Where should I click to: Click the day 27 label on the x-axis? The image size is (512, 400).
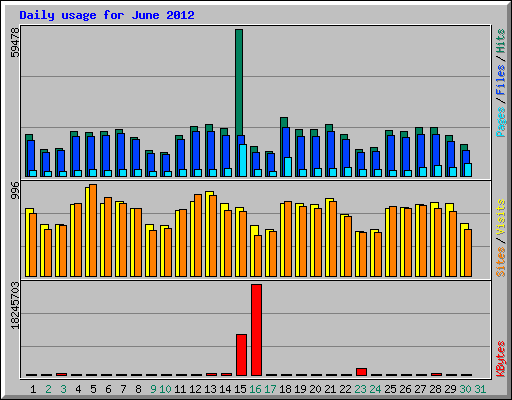420,389
